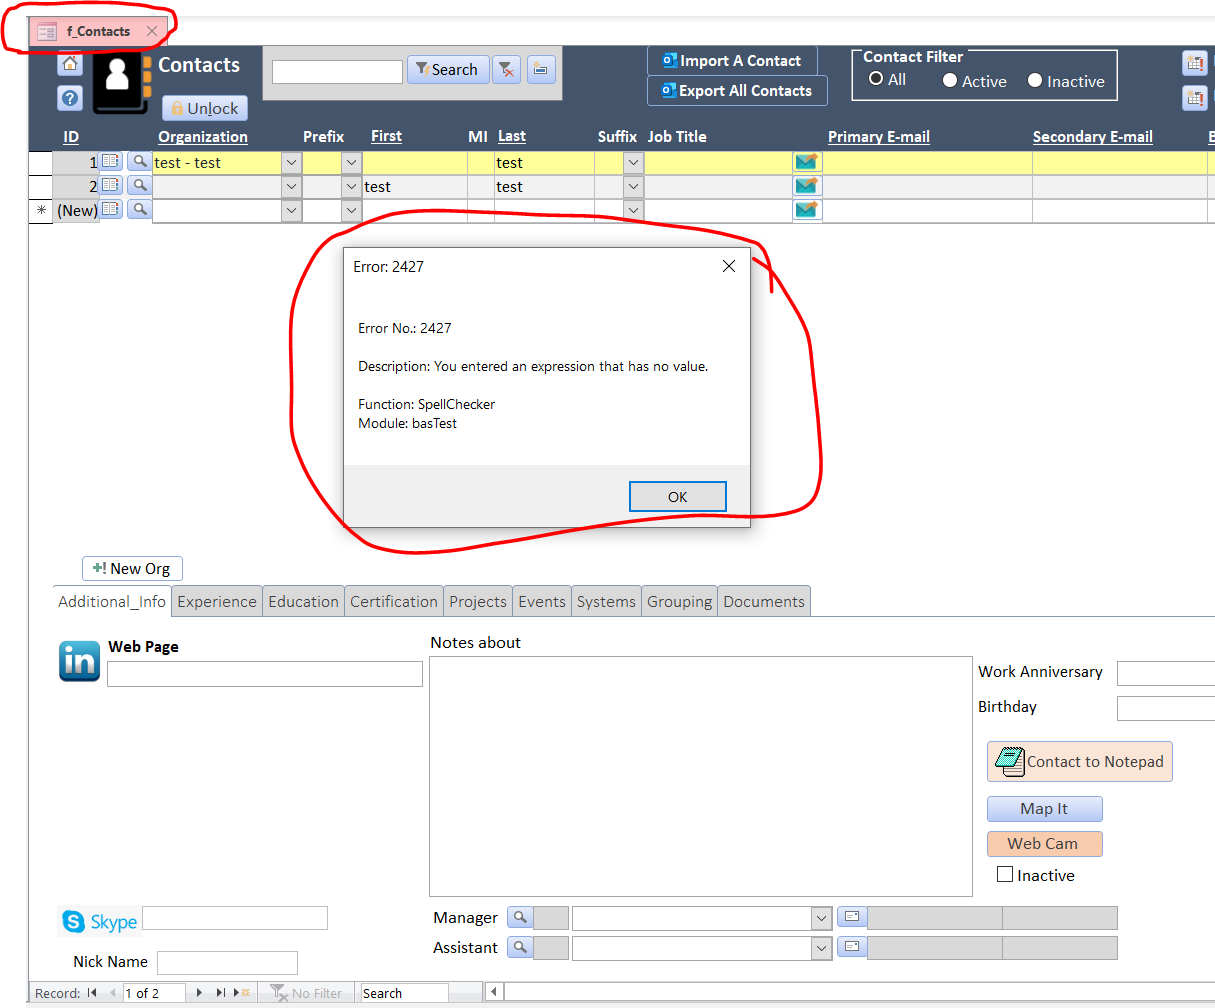Click the Web Cam button
Viewport: 1215px width, 1008px height.
[1044, 843]
